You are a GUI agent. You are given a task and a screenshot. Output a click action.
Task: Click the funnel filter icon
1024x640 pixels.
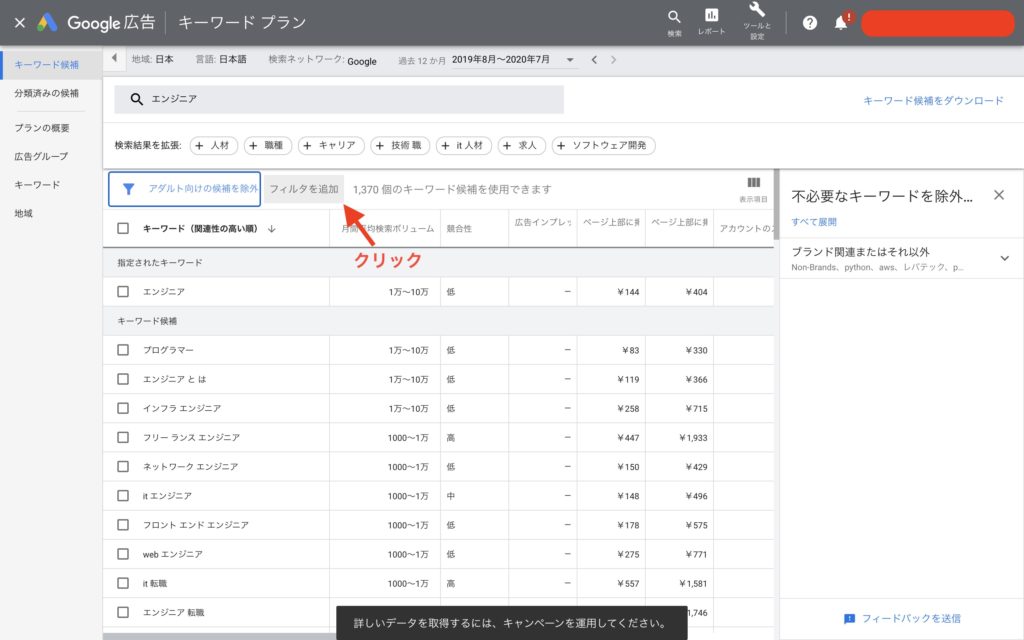(128, 189)
